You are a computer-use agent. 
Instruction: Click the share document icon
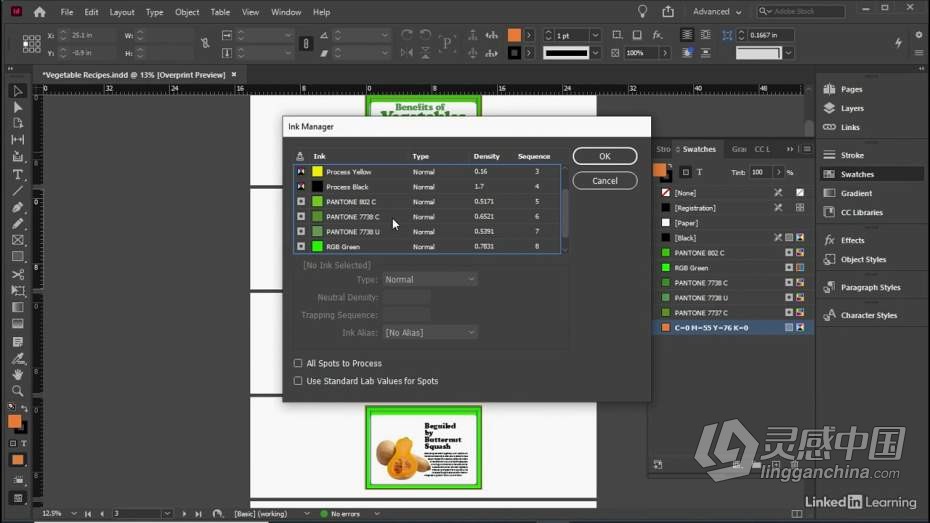[668, 11]
